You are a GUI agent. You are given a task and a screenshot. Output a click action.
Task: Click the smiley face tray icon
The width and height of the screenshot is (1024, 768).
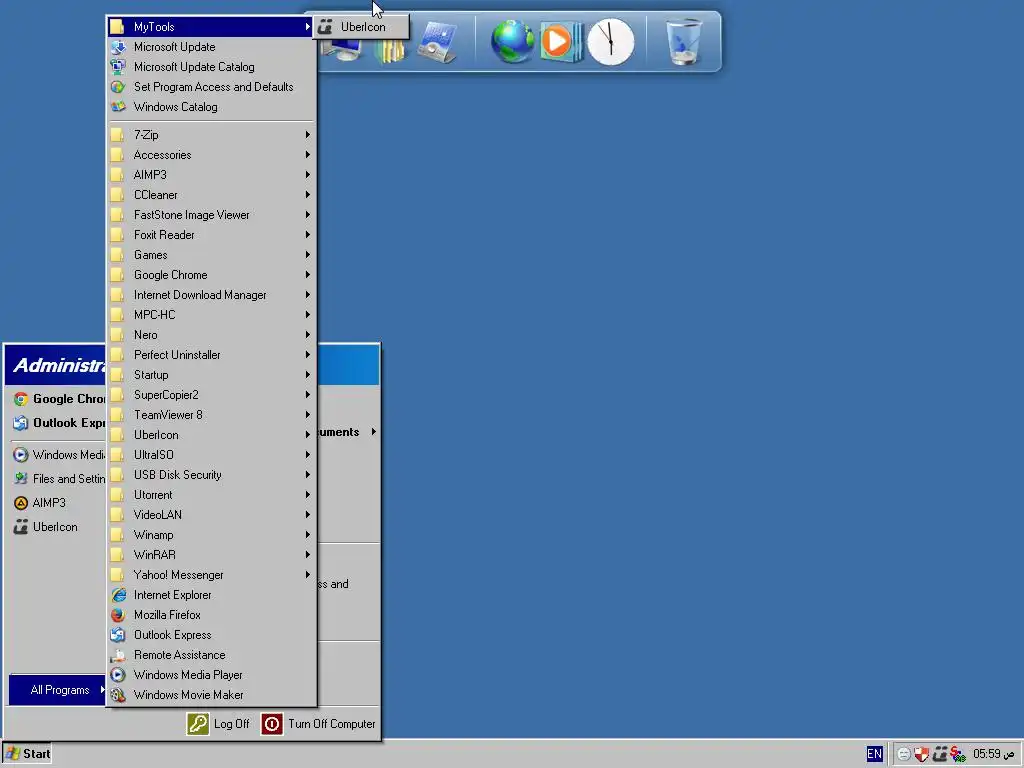tap(904, 754)
